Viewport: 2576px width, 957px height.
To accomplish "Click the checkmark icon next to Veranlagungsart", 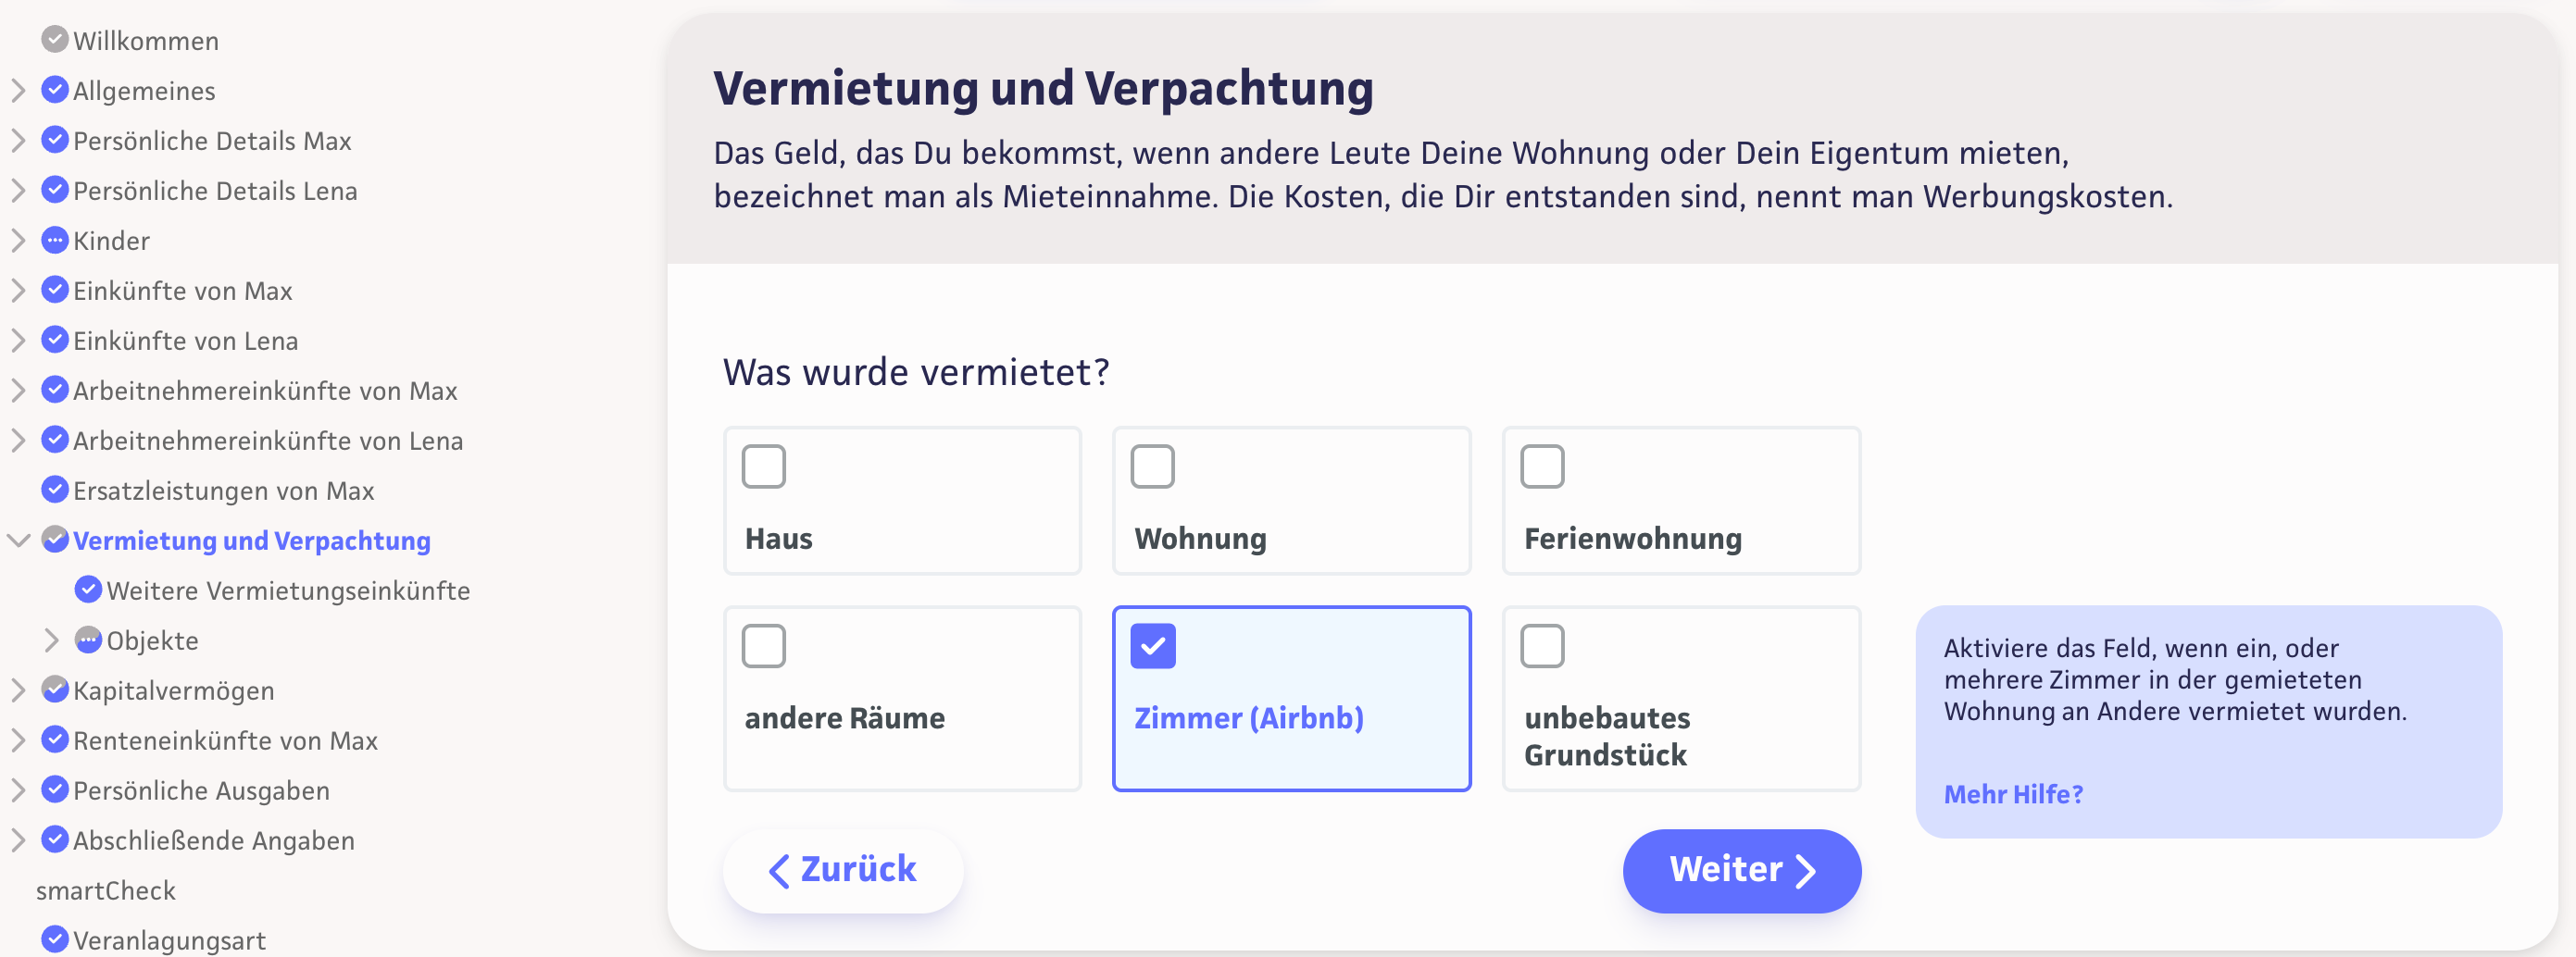I will (x=55, y=939).
